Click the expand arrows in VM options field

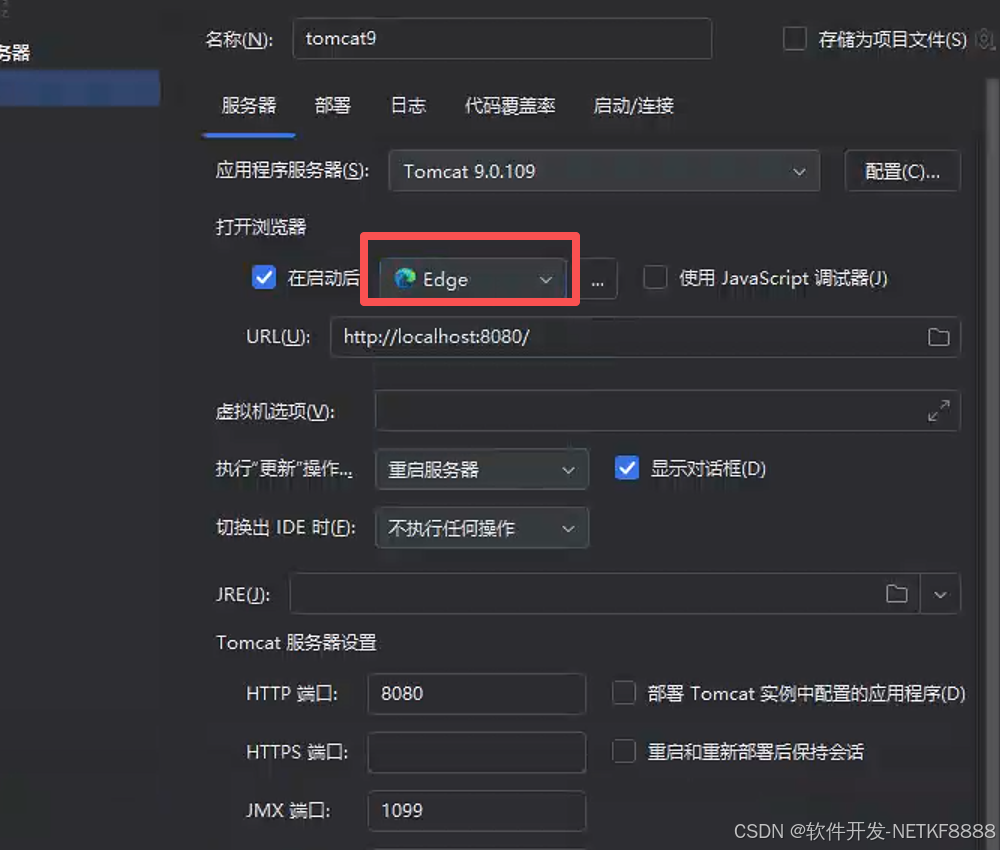pyautogui.click(x=938, y=411)
